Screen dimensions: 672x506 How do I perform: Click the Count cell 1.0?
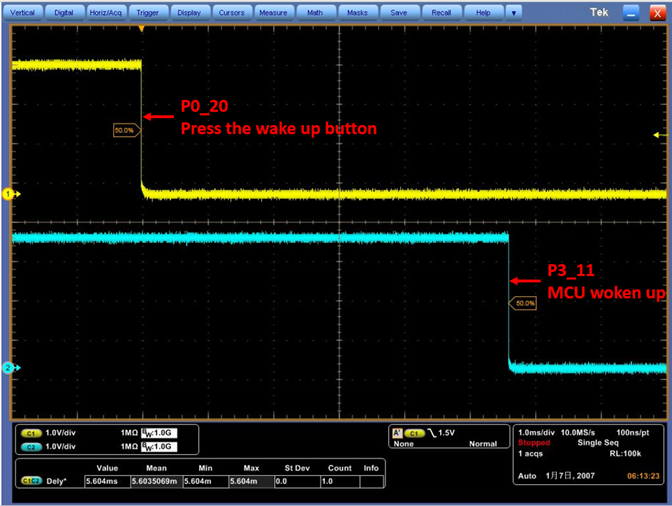tap(340, 482)
